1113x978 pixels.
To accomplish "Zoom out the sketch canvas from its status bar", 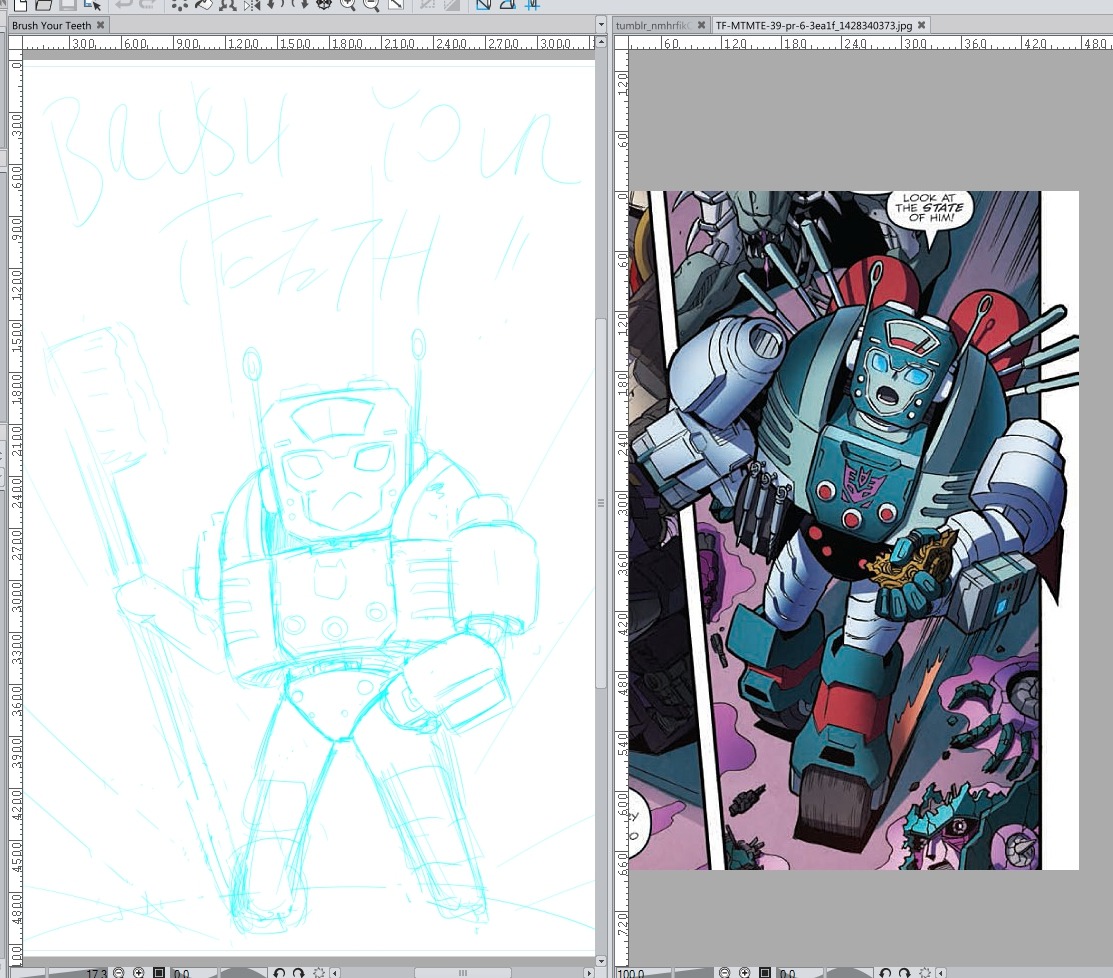I will coord(119,972).
